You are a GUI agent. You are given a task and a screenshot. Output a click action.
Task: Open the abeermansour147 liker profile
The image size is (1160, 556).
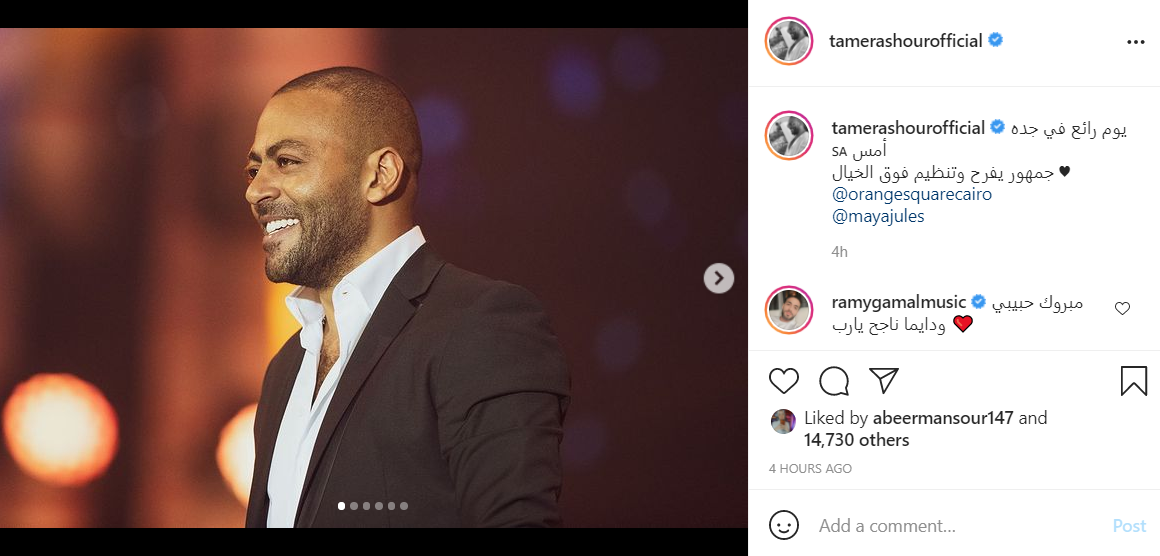pos(943,418)
